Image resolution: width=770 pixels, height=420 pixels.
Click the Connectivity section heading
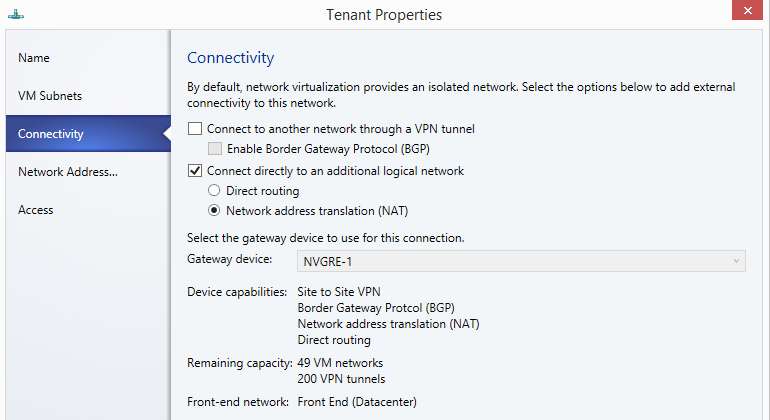(230, 58)
